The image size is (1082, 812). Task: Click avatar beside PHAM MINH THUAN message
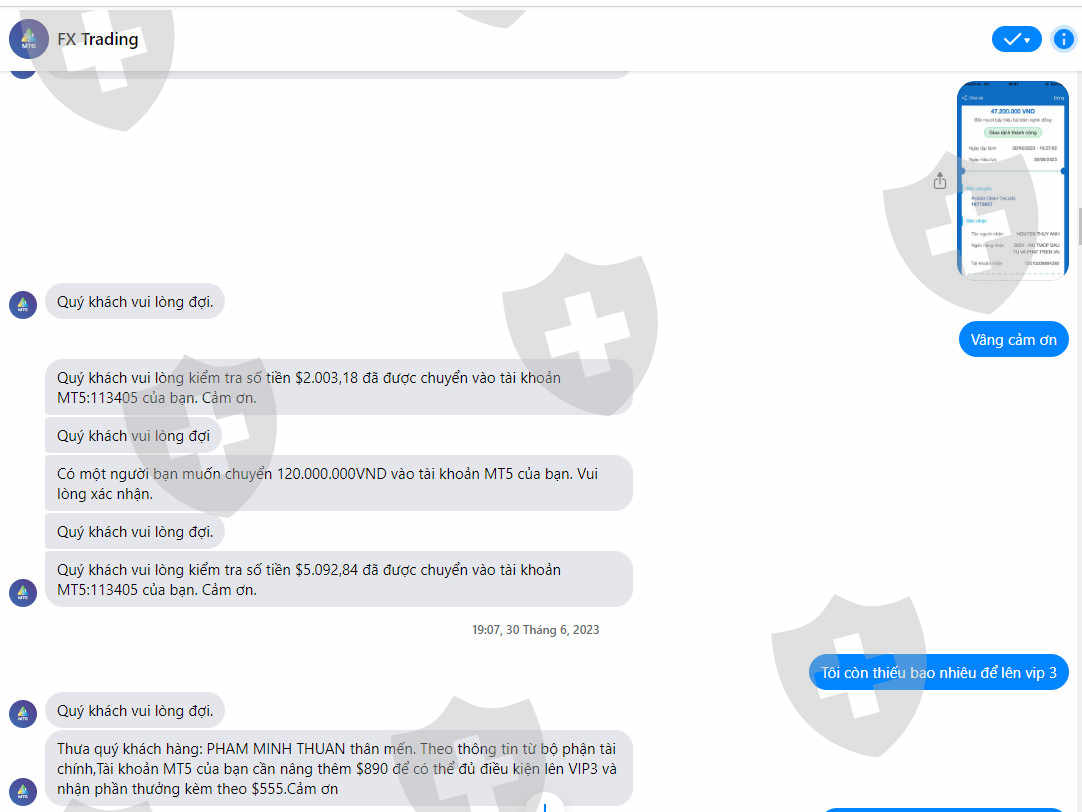point(23,791)
